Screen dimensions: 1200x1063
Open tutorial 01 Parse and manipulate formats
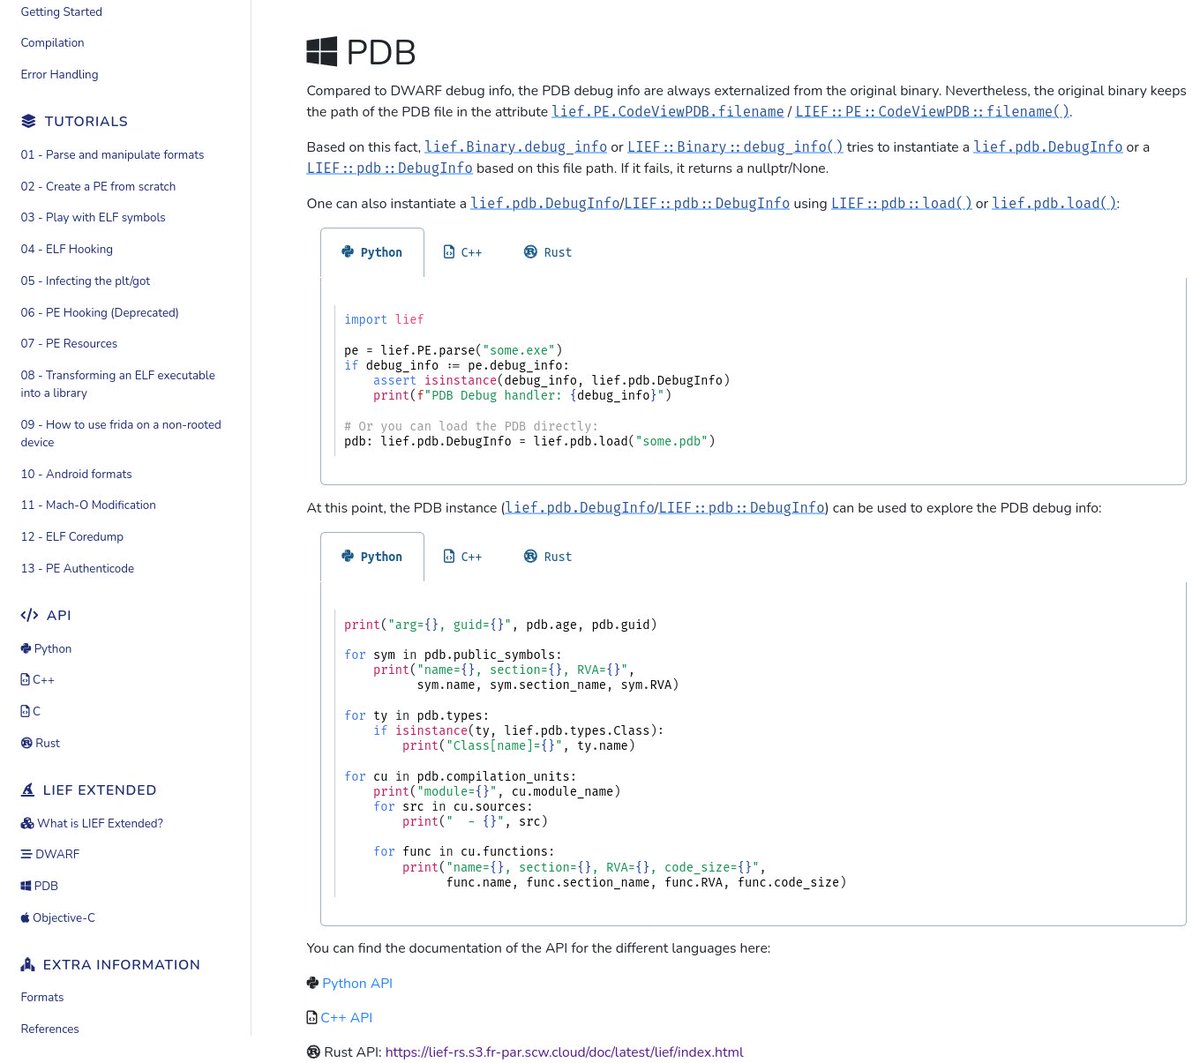112,155
